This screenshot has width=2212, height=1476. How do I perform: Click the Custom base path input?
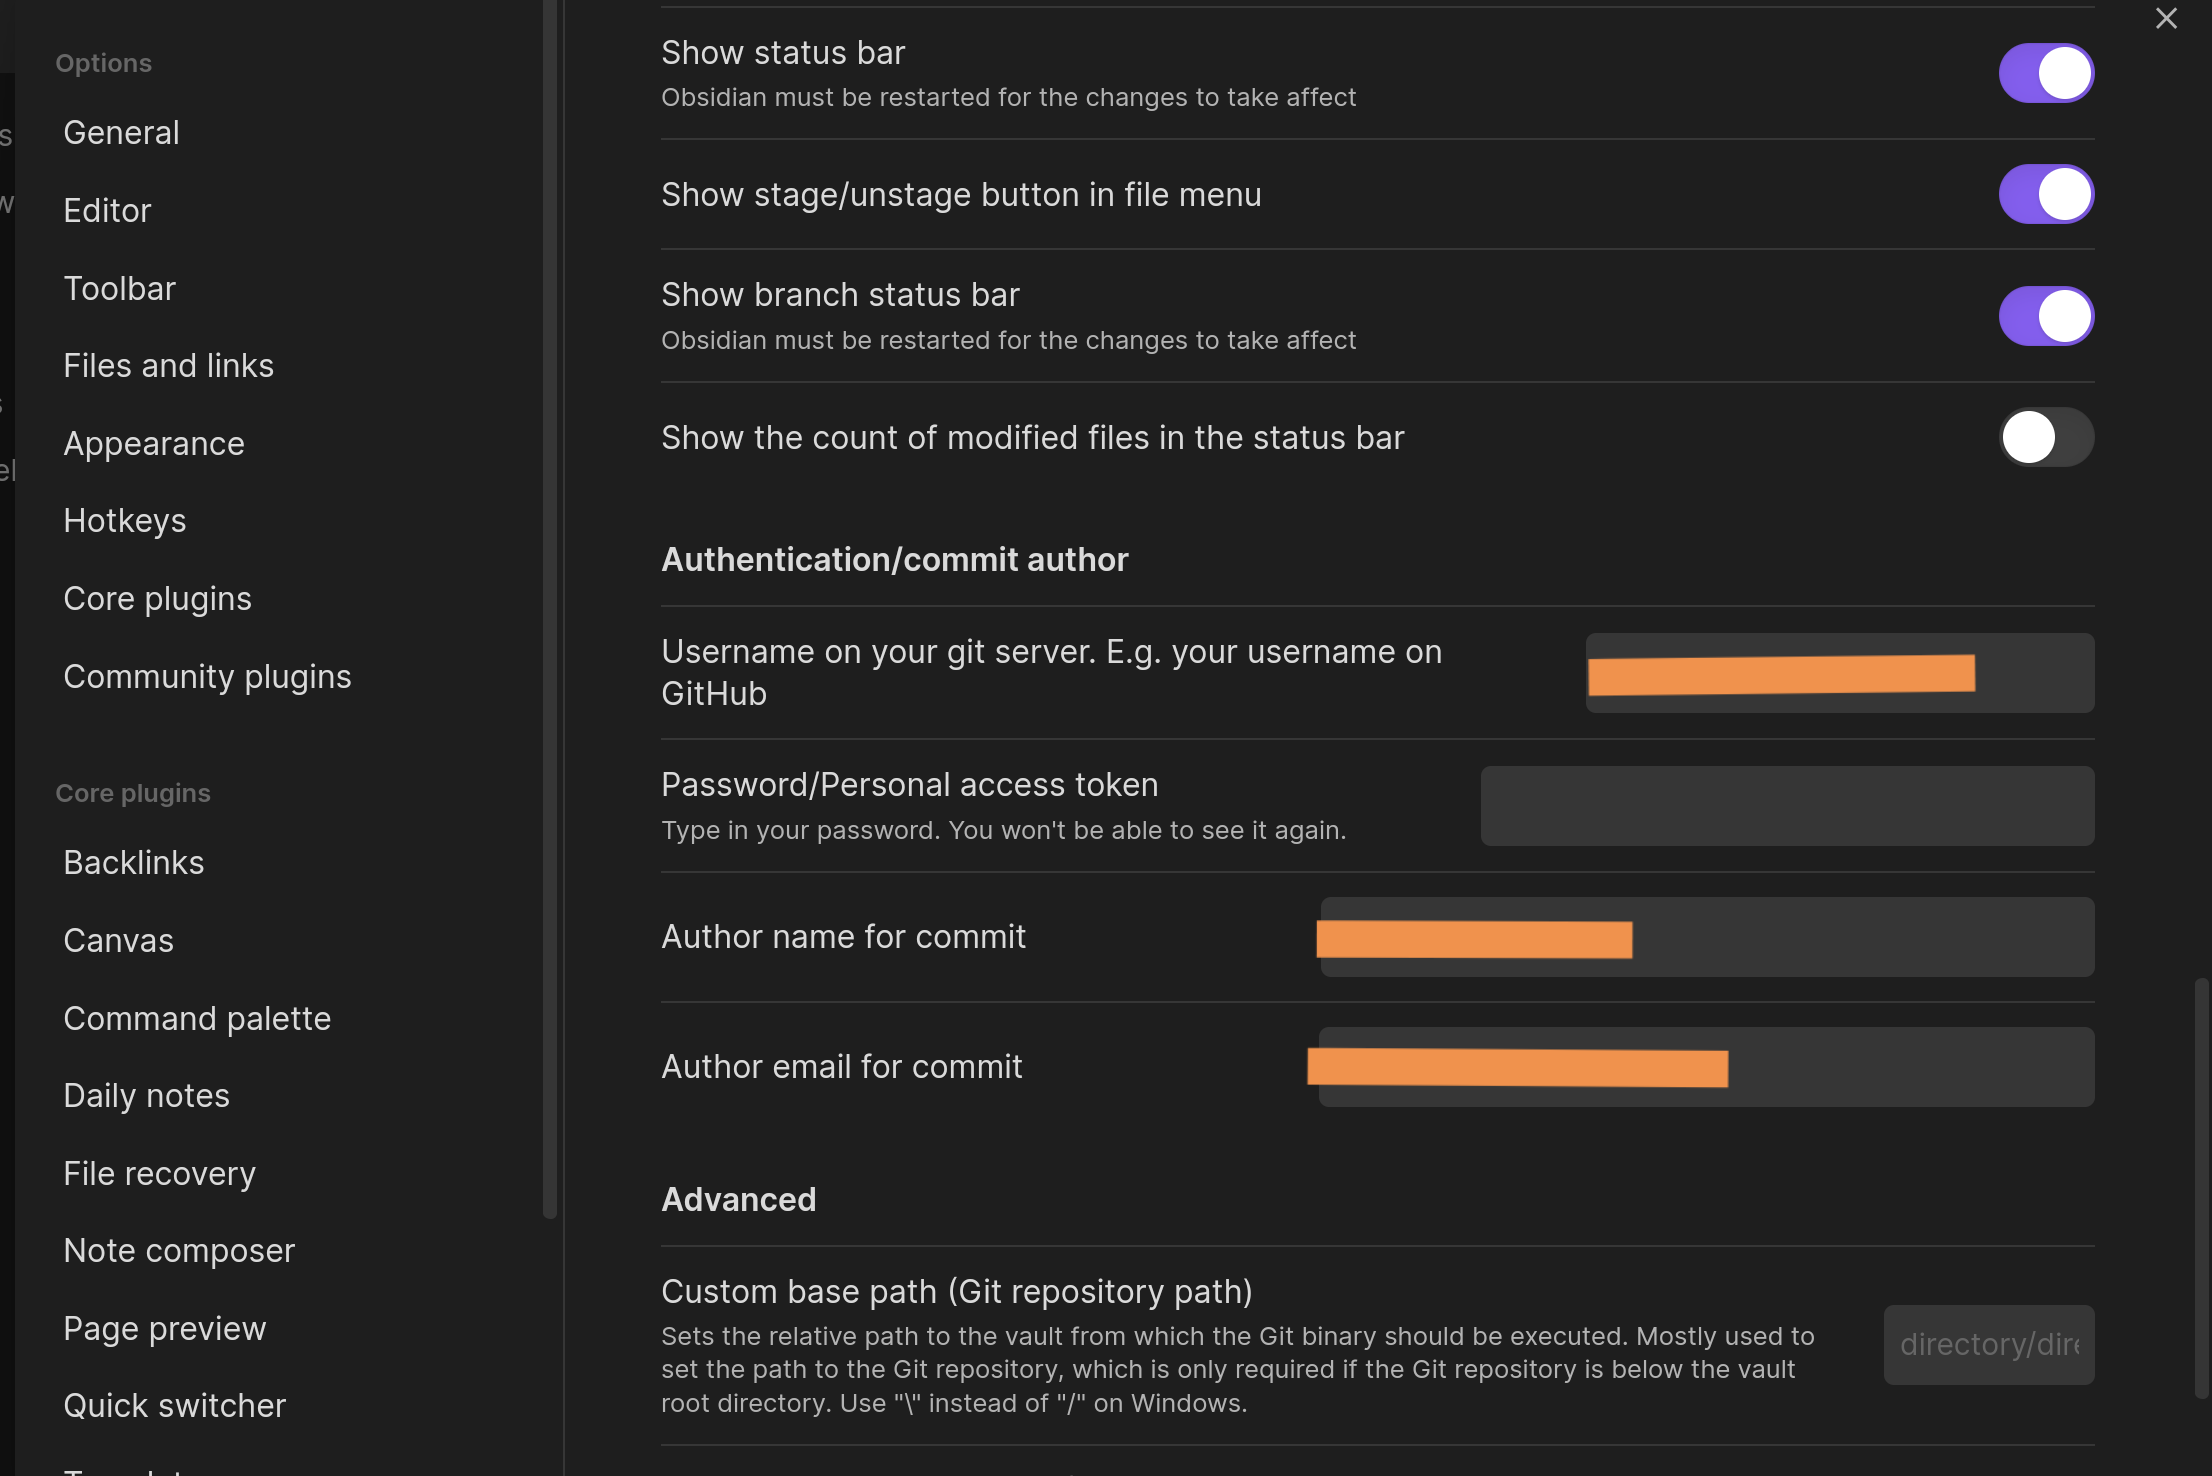click(1988, 1345)
